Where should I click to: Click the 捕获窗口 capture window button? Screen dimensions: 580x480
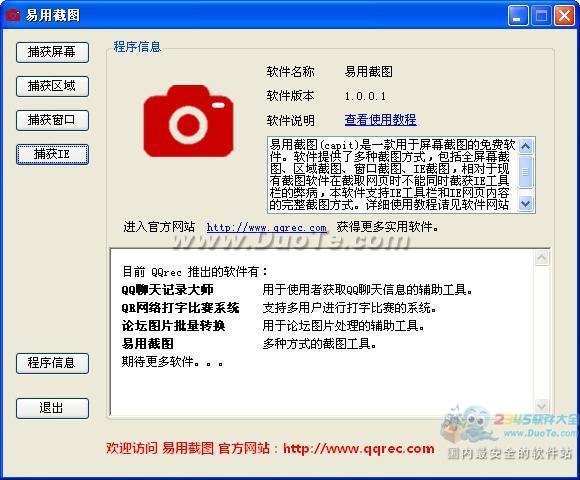52,120
